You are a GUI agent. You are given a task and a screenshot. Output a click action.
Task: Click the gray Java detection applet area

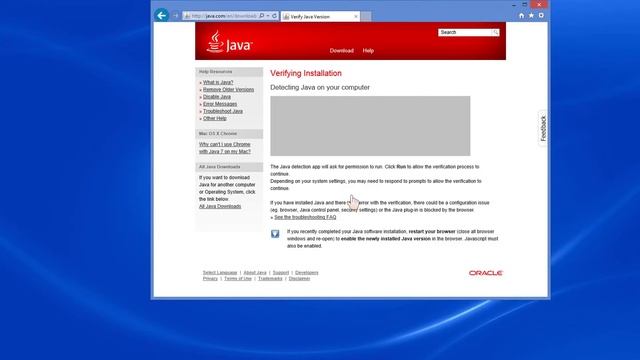pos(370,126)
